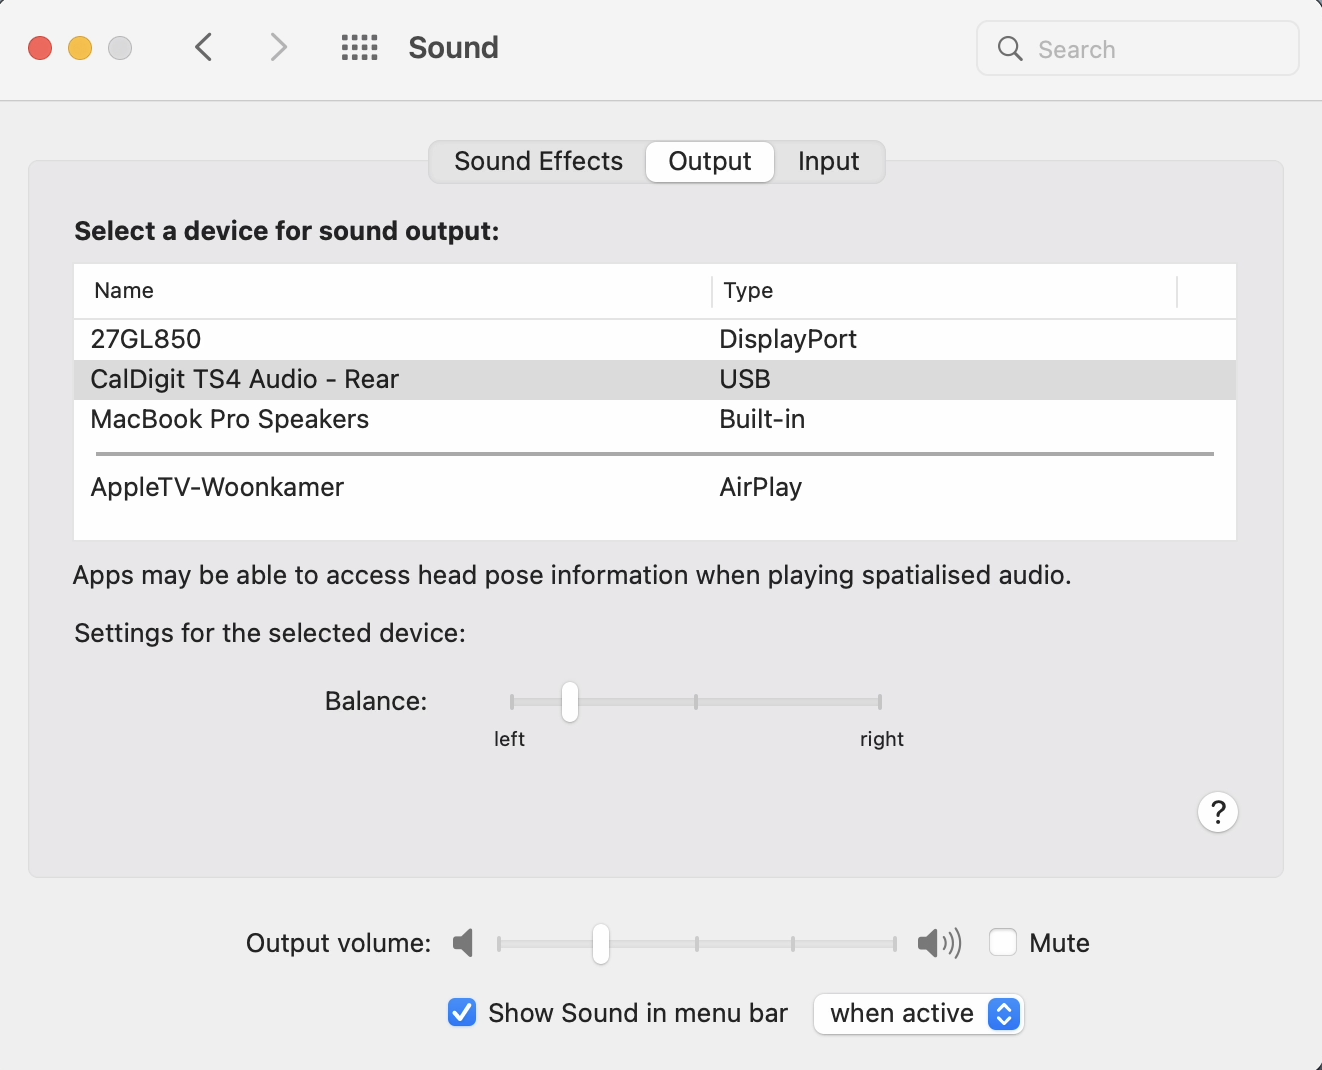
Task: Switch to the Sound Effects tab
Action: (538, 162)
